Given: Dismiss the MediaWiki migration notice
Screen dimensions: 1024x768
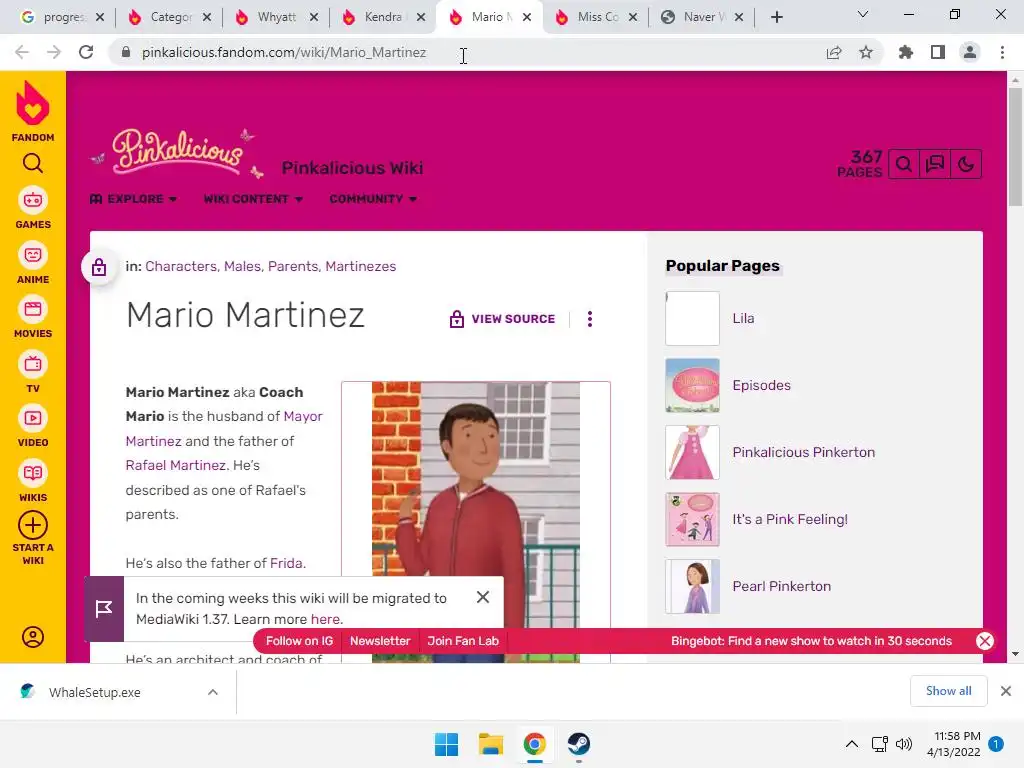Looking at the screenshot, I should coord(483,597).
